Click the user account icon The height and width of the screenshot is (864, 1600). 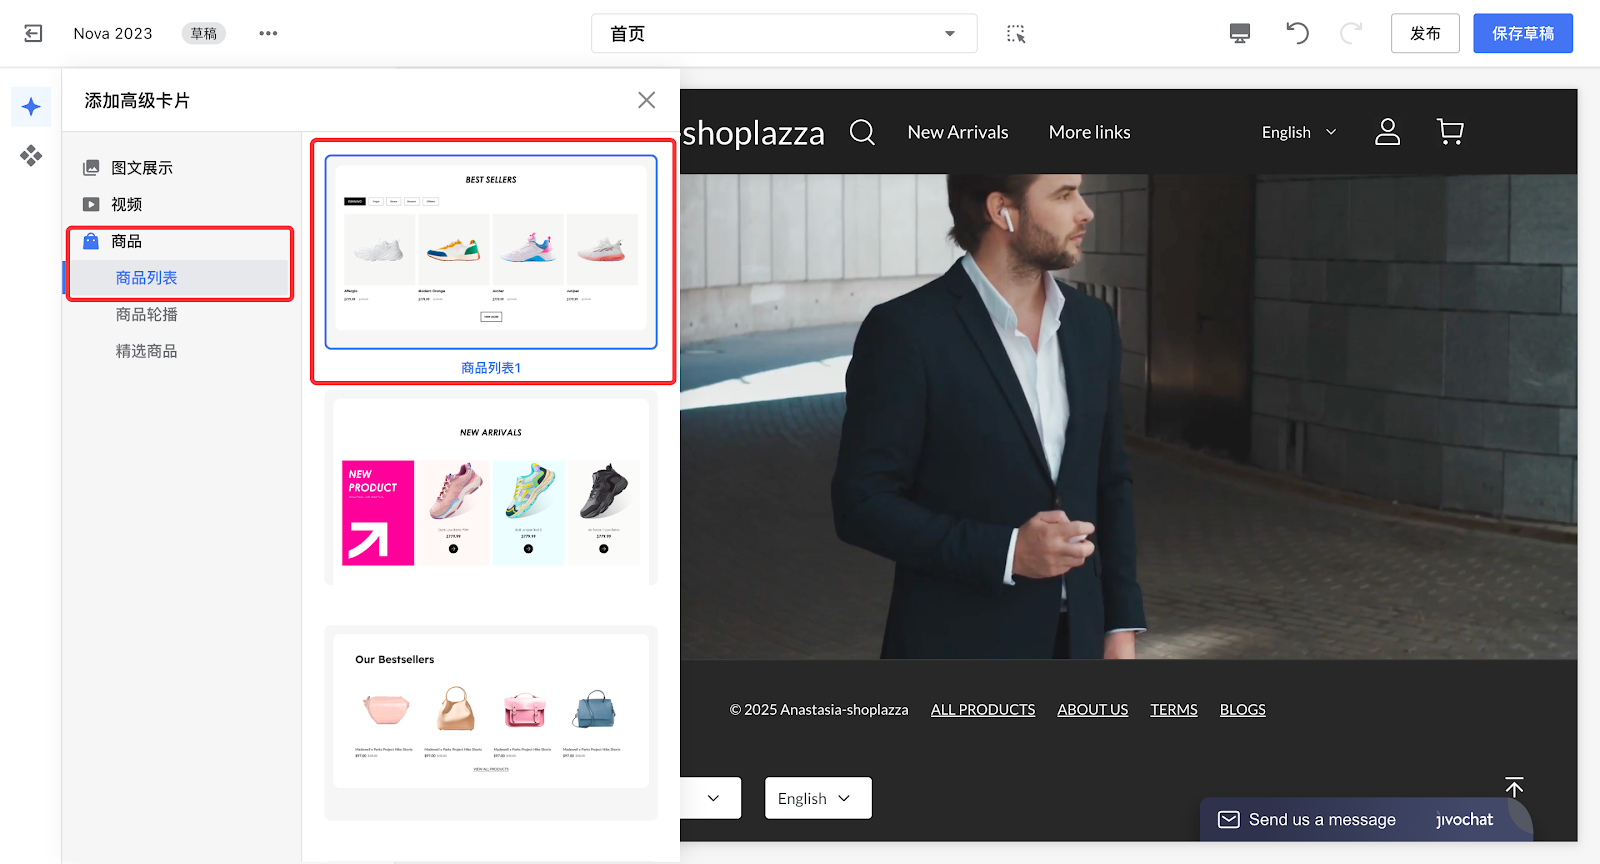point(1387,132)
